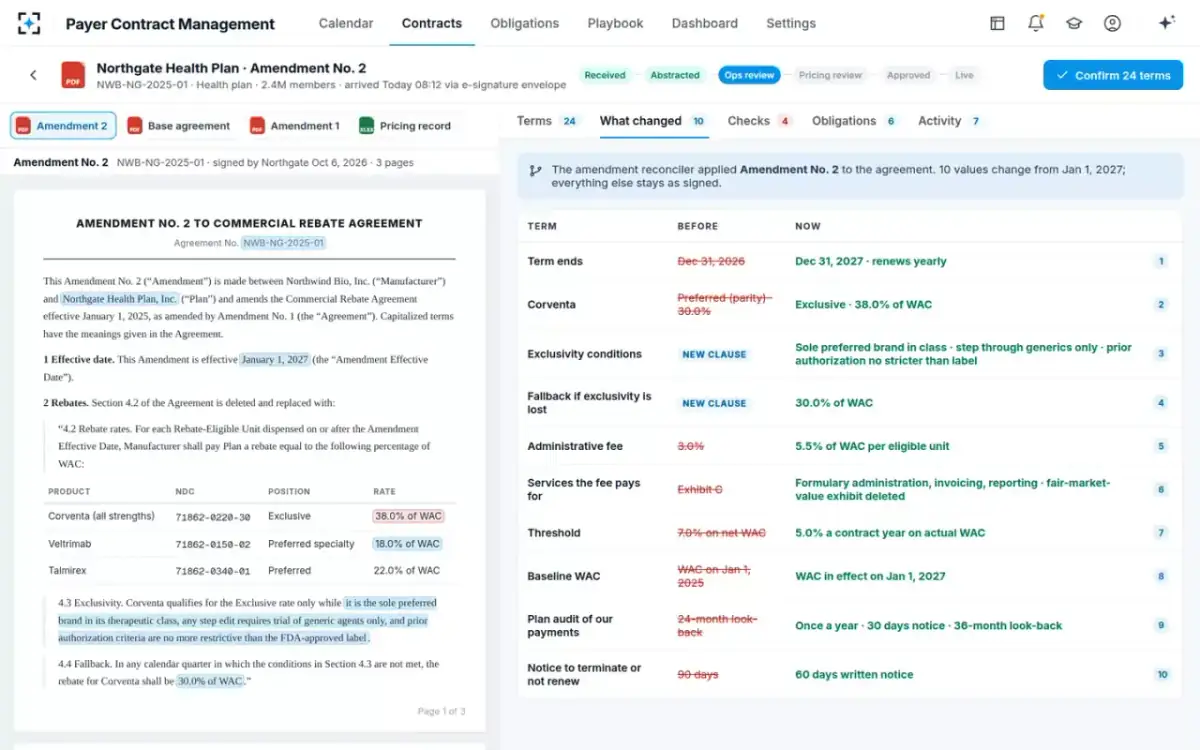Image resolution: width=1200 pixels, height=750 pixels.
Task: Click change number 1 badge for Term ends
Action: (x=1161, y=261)
